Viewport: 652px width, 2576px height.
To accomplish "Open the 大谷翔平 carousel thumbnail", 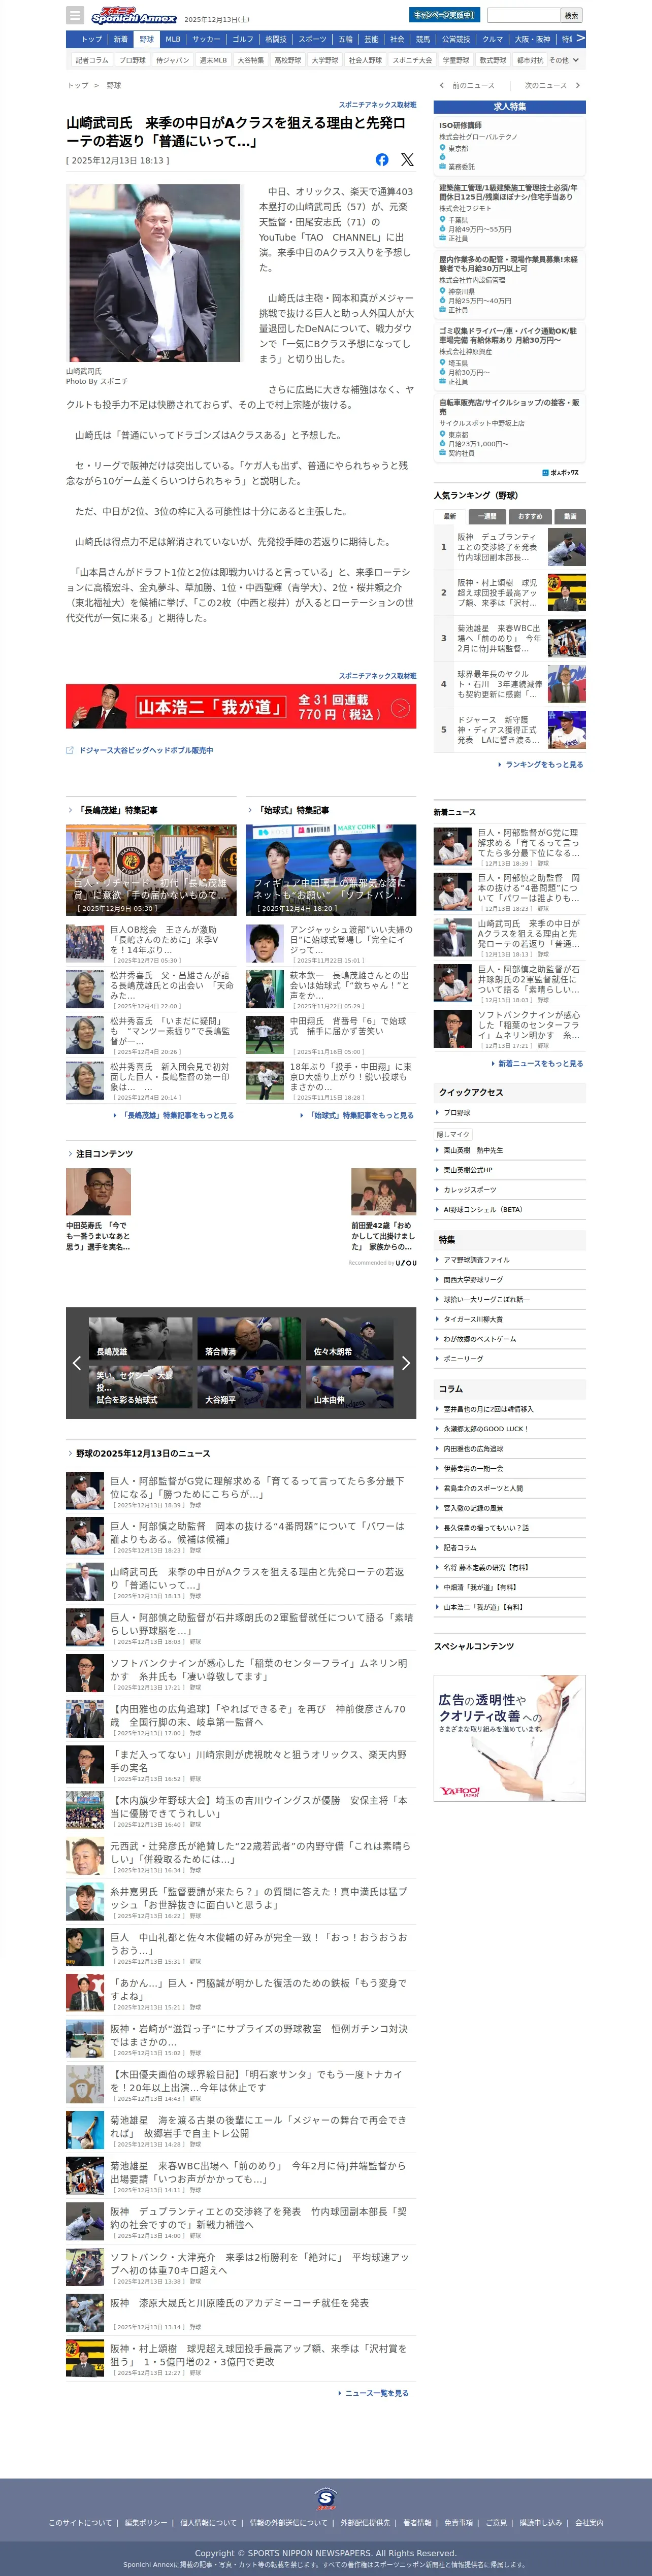I will pos(249,1386).
